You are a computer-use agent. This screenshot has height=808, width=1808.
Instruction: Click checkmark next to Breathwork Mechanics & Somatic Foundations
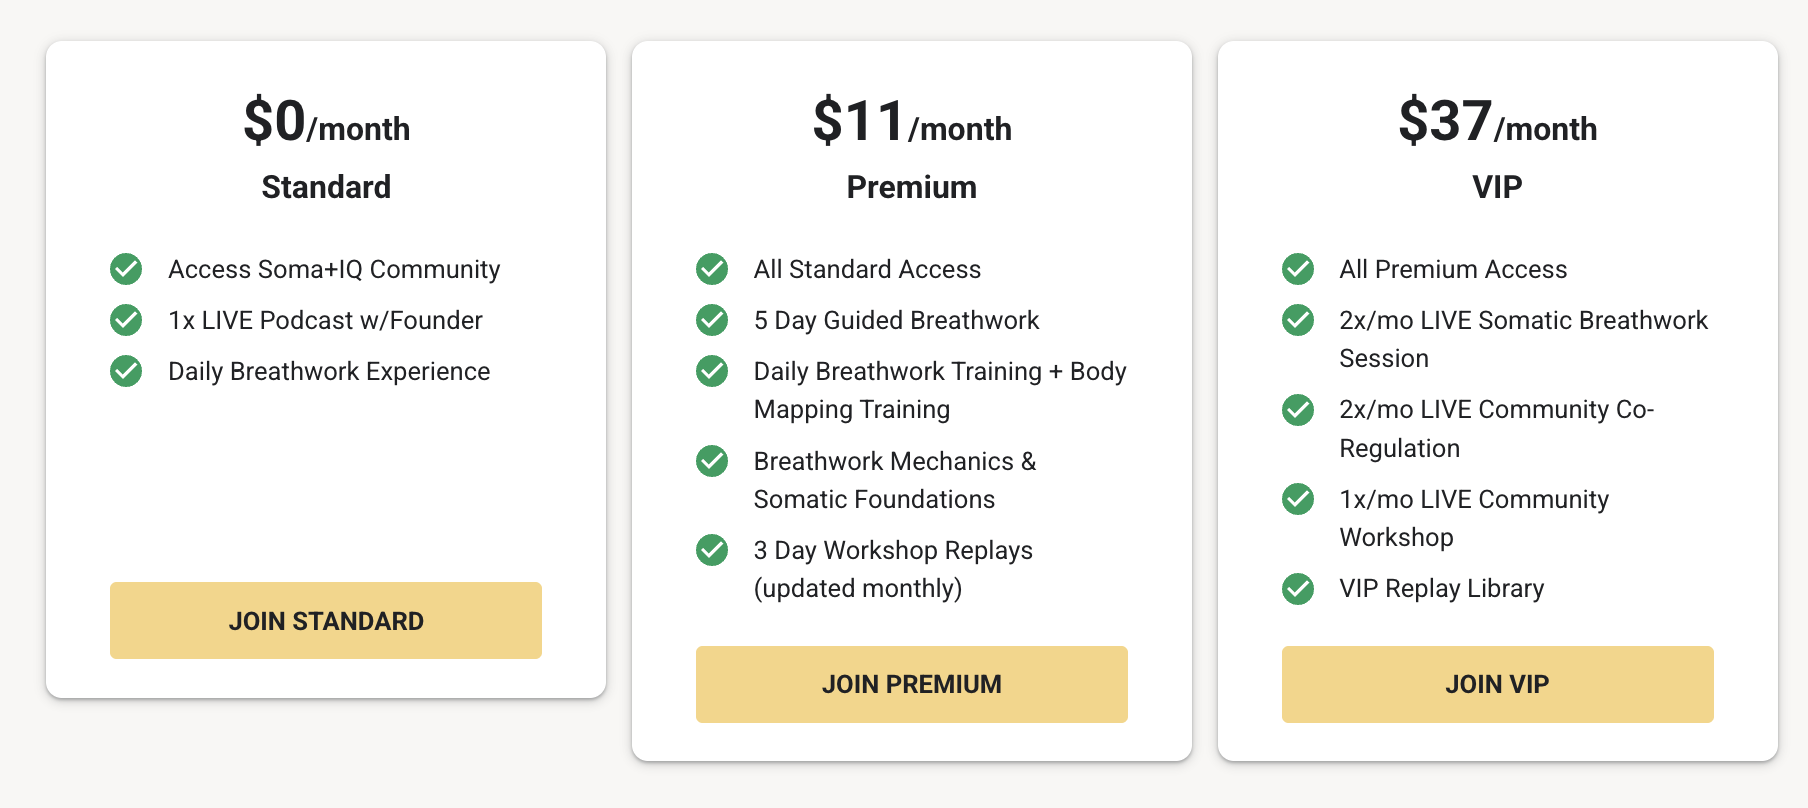pos(712,461)
